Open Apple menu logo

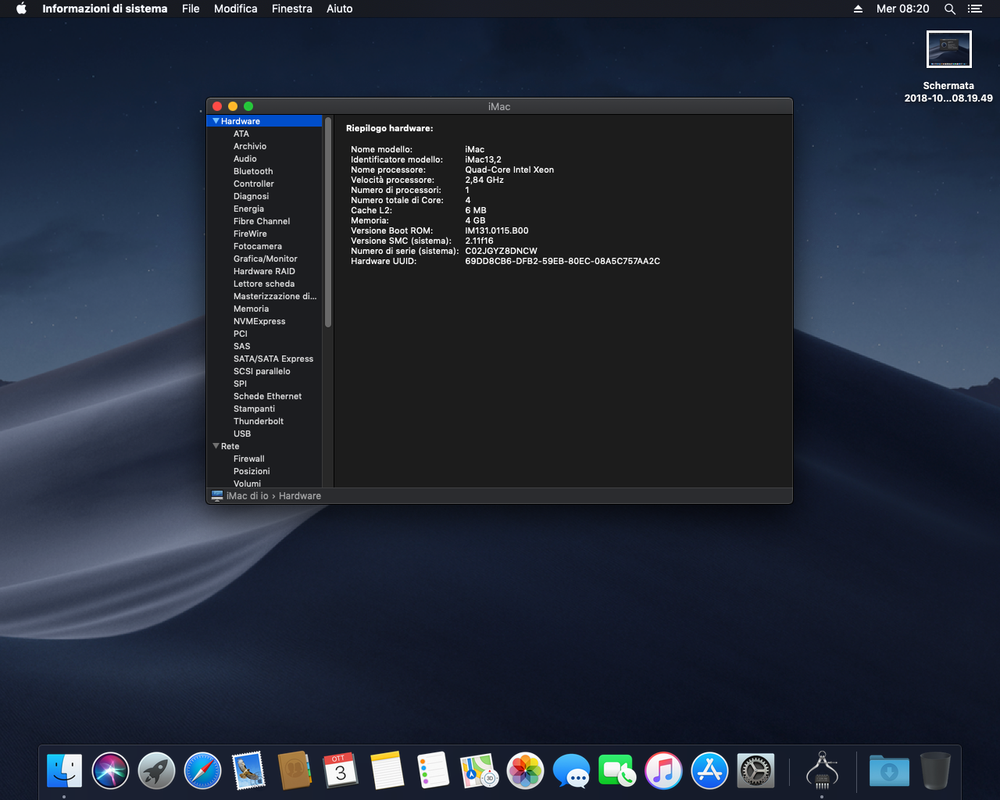pyautogui.click(x=21, y=8)
